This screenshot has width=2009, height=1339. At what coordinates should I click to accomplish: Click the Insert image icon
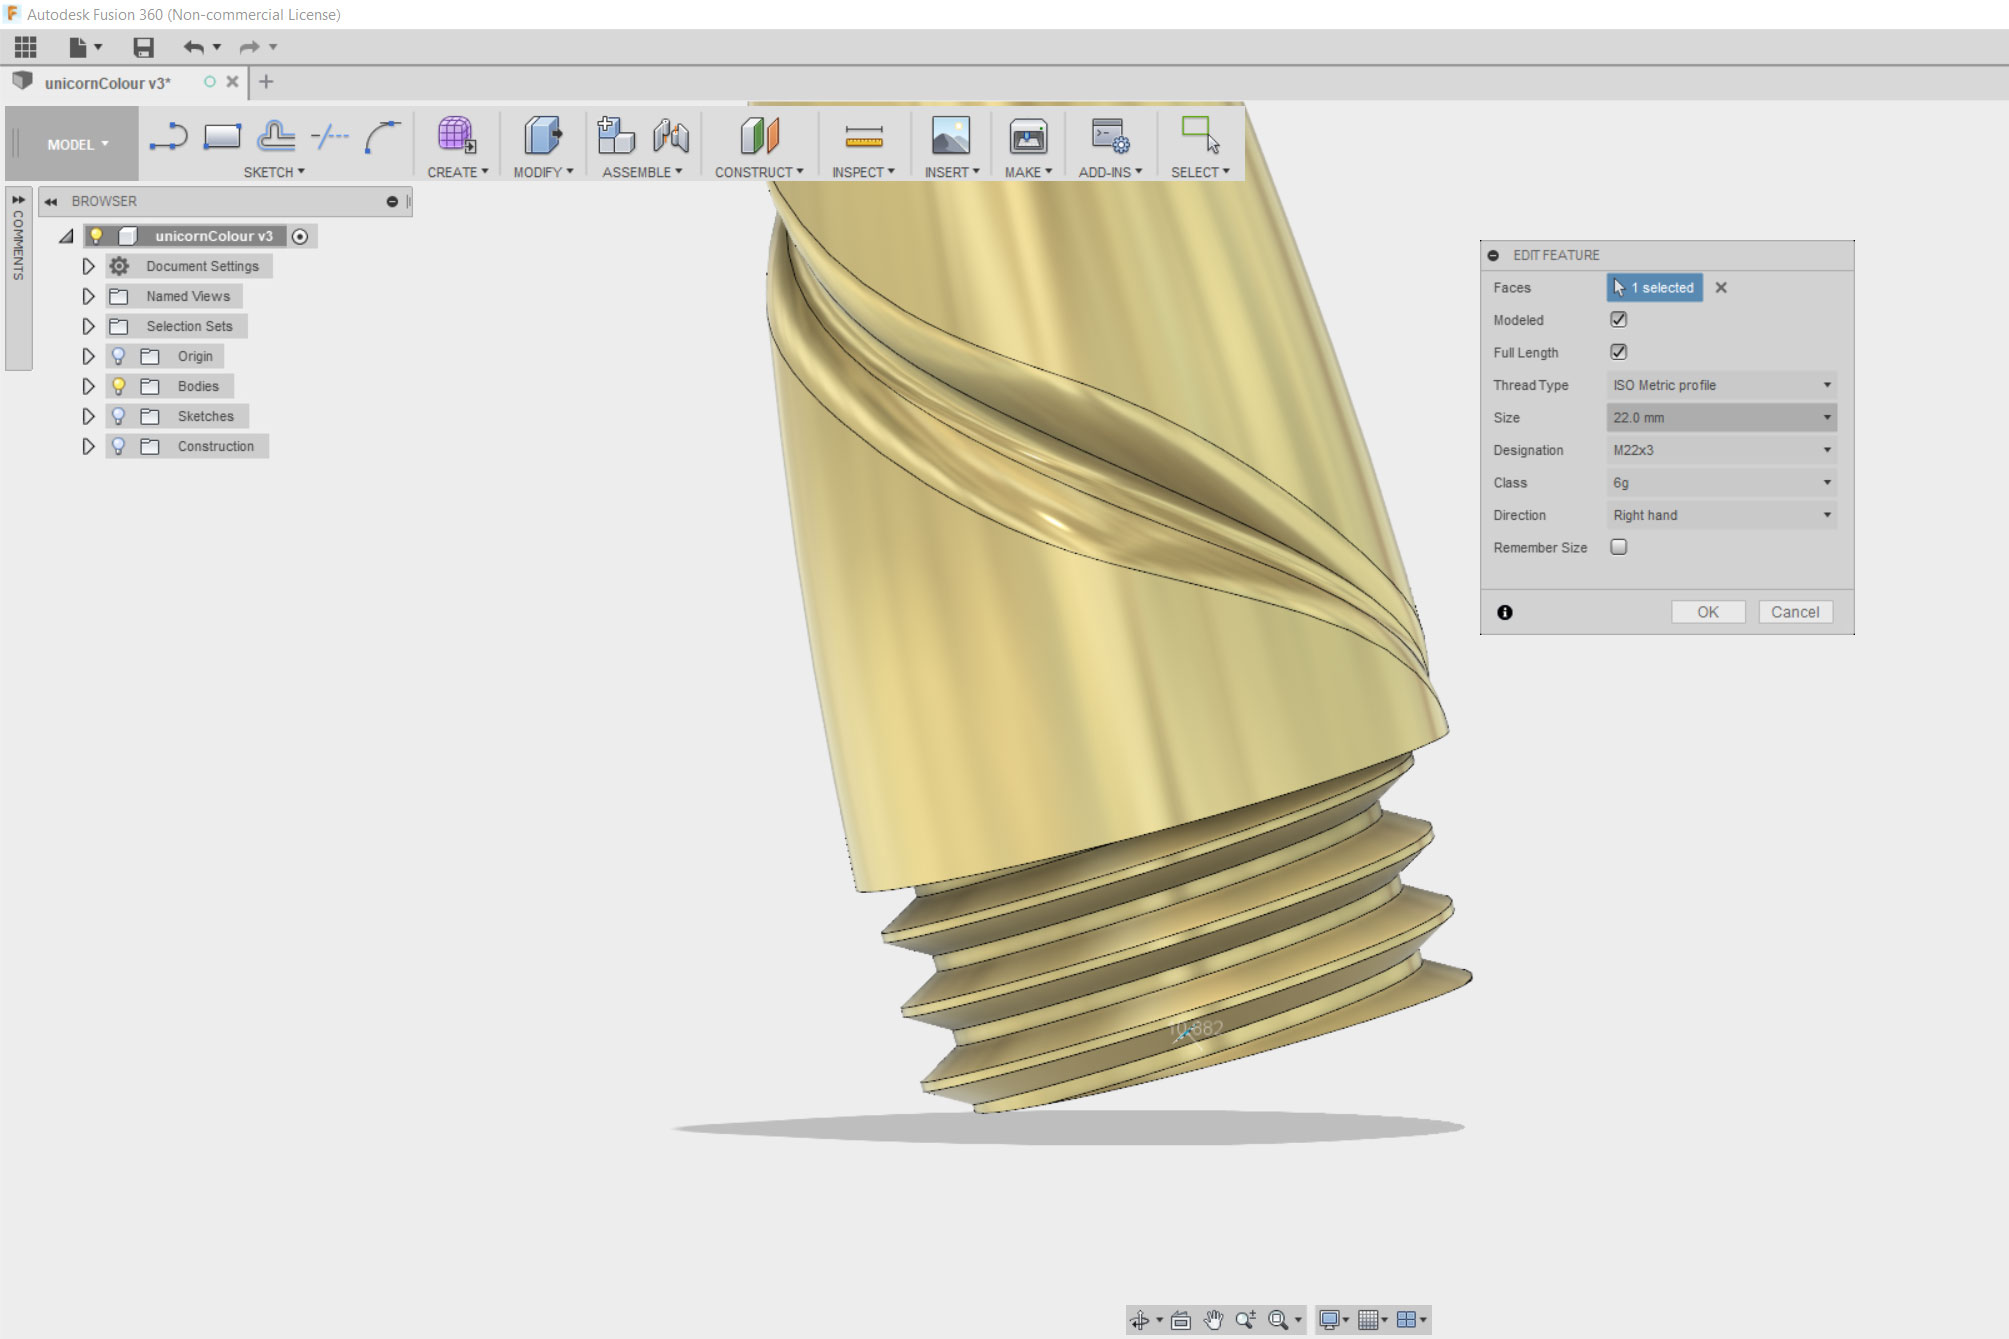click(950, 135)
